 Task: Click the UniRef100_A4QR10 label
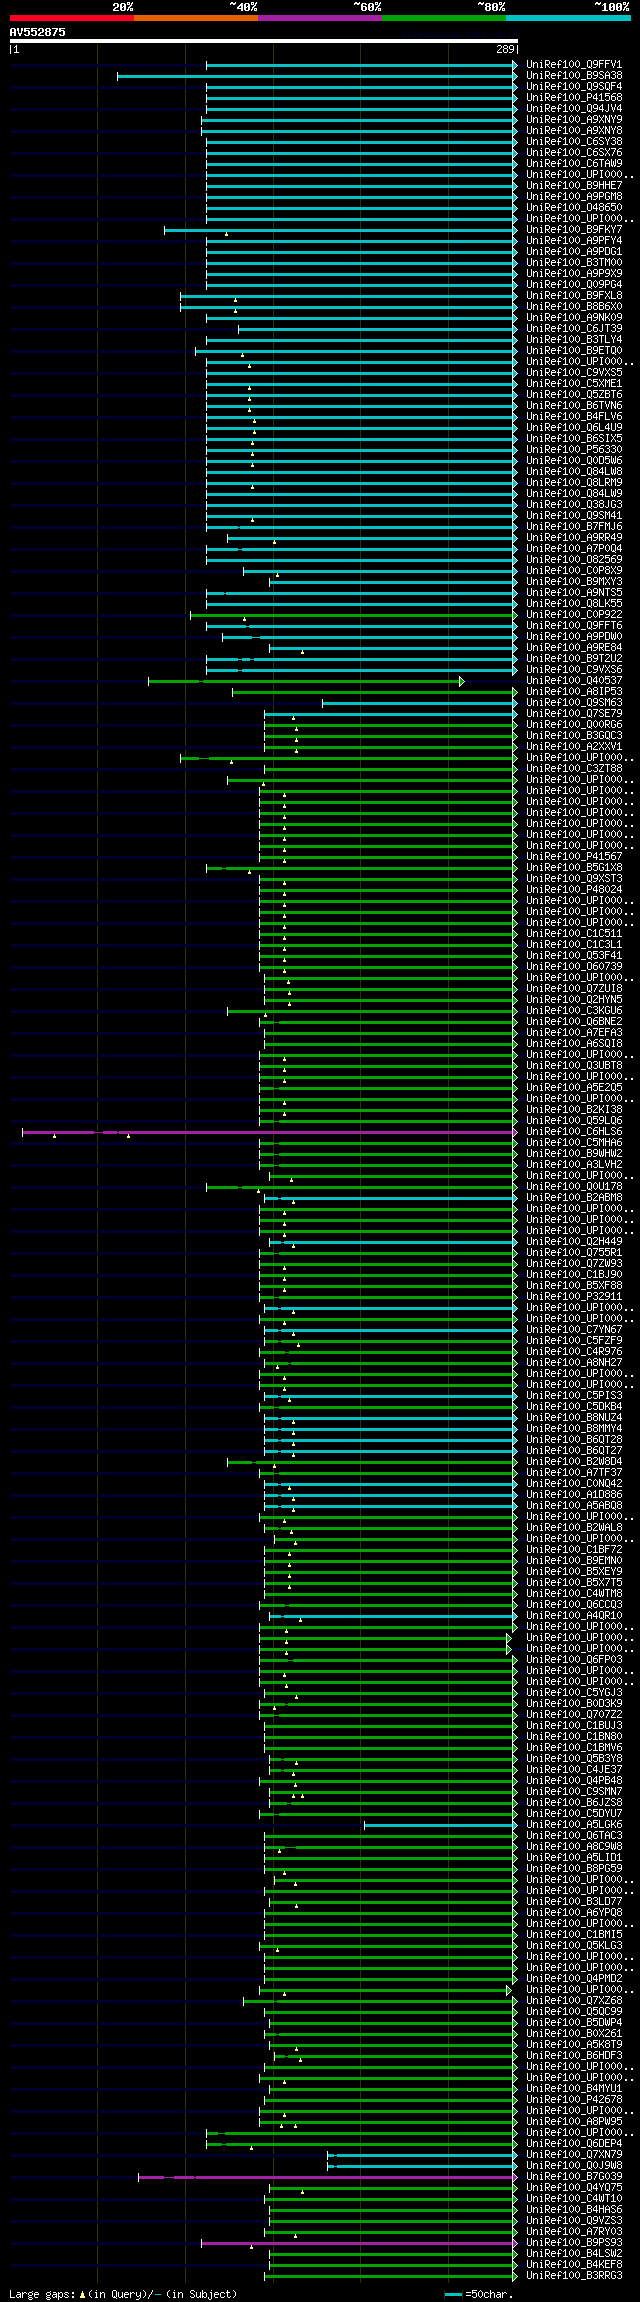574,1616
